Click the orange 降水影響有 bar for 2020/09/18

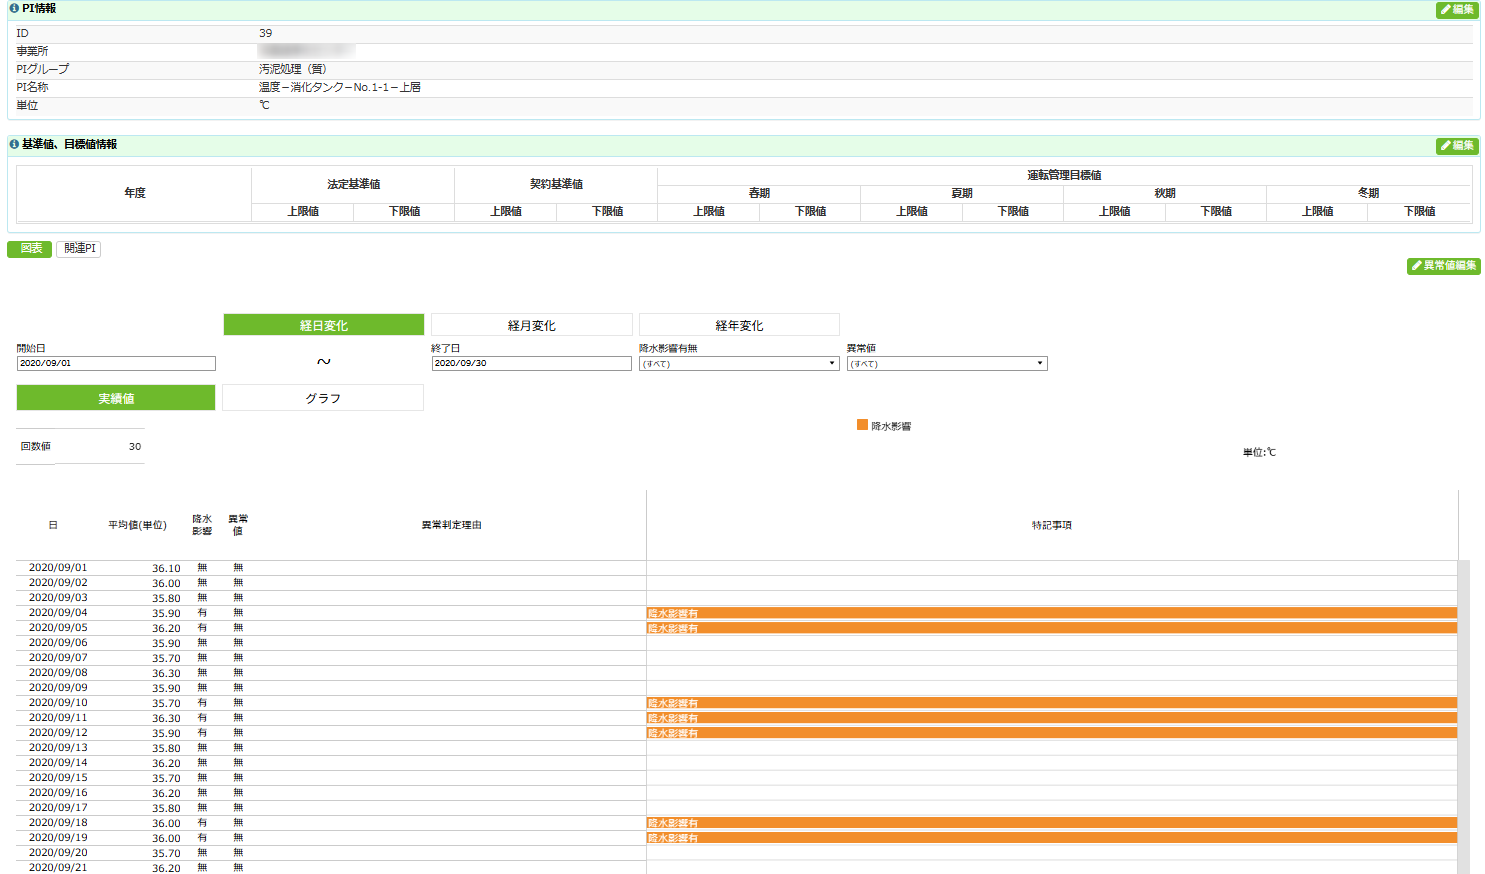pos(1052,823)
